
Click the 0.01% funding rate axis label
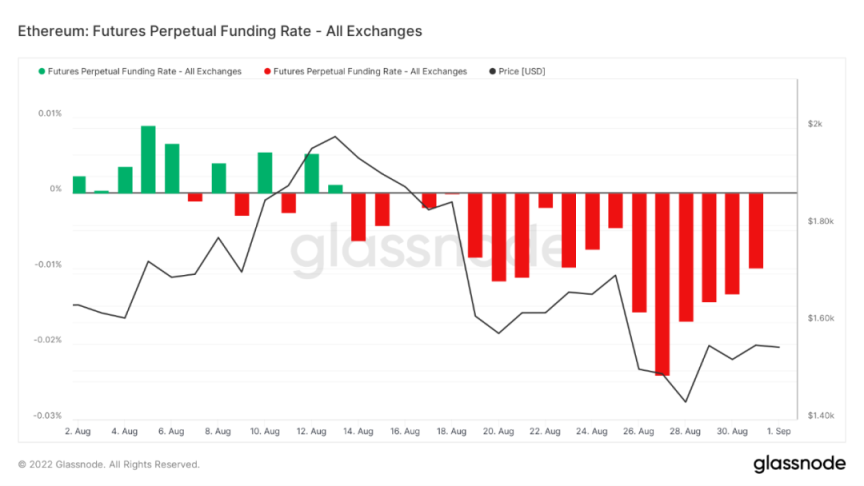[x=50, y=114]
